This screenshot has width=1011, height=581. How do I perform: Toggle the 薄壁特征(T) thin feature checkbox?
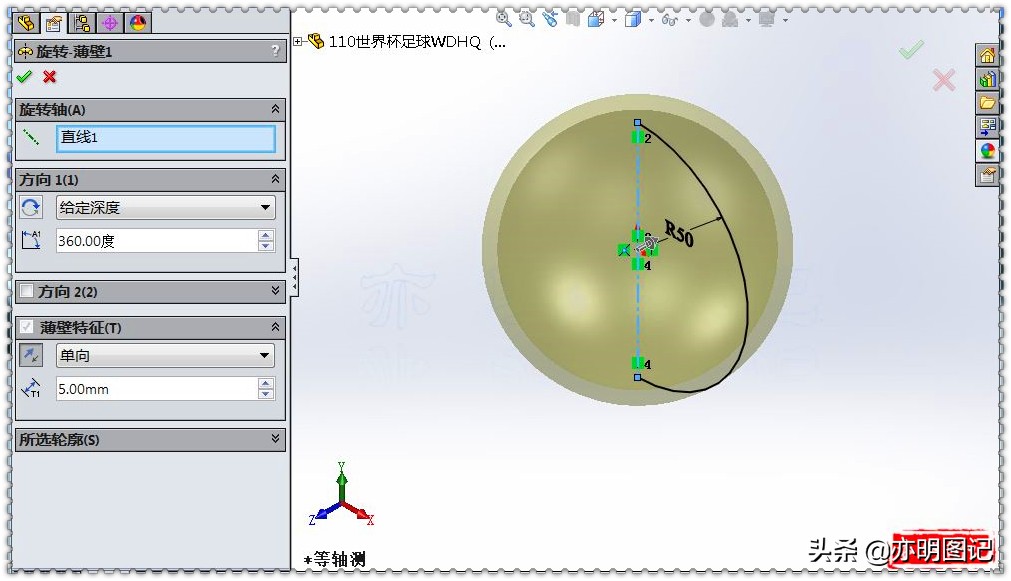point(27,326)
